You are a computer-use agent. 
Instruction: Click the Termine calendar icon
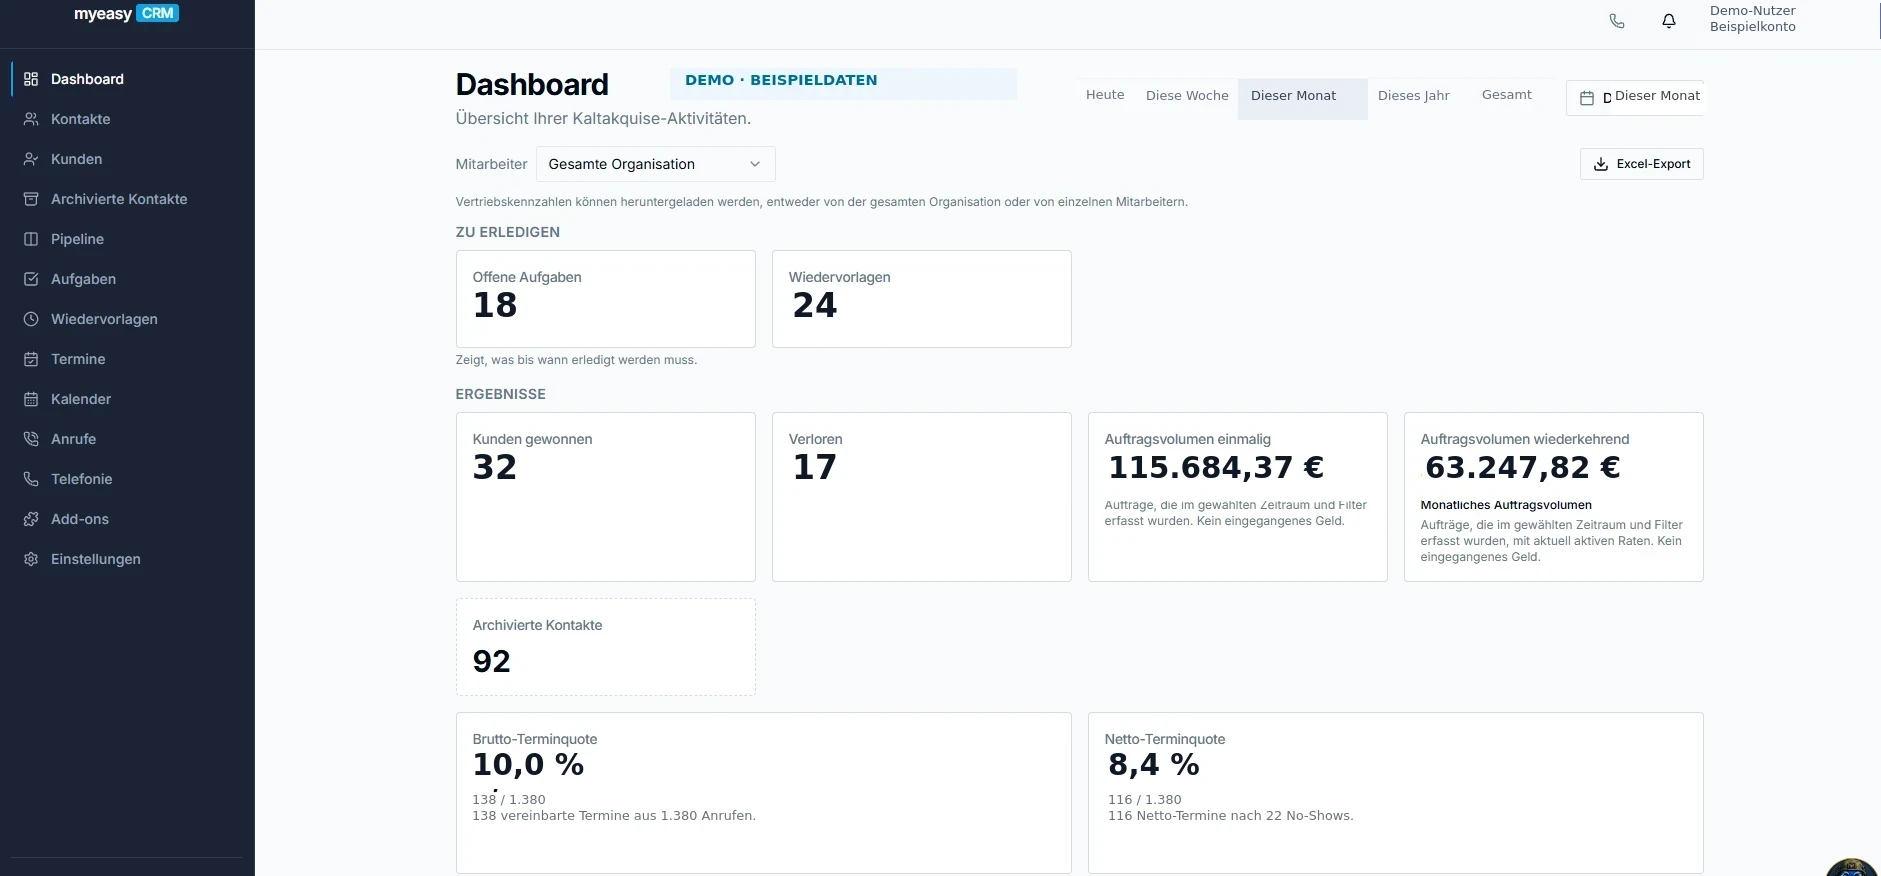point(31,359)
